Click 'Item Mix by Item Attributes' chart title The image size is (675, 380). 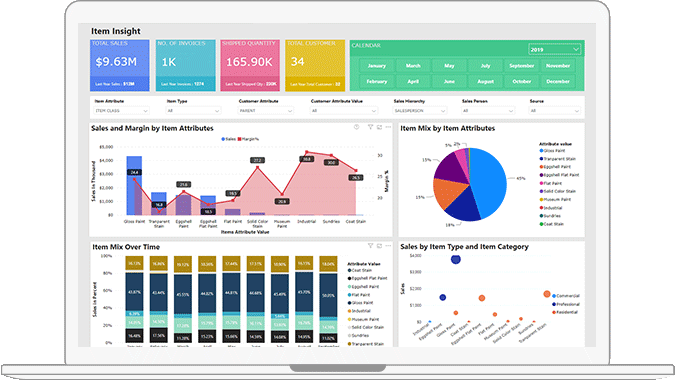(x=447, y=128)
